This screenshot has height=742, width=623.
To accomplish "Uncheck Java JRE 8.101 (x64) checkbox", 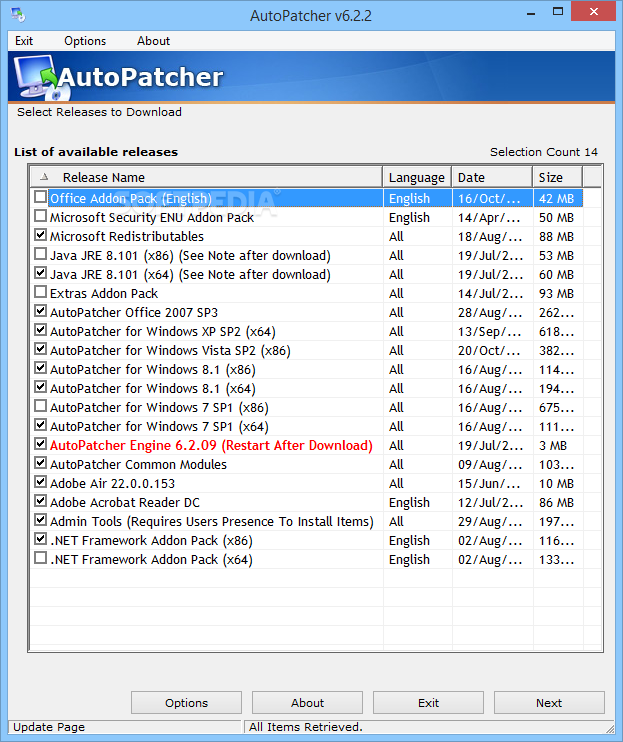I will click(41, 273).
